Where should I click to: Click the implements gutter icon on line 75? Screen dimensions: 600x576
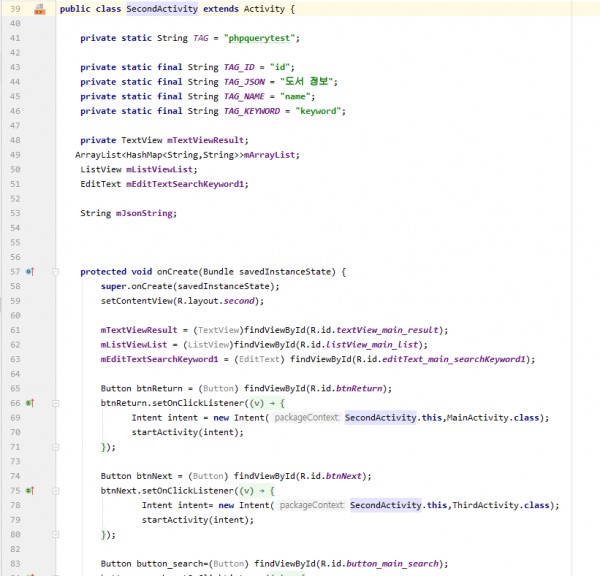pos(30,491)
